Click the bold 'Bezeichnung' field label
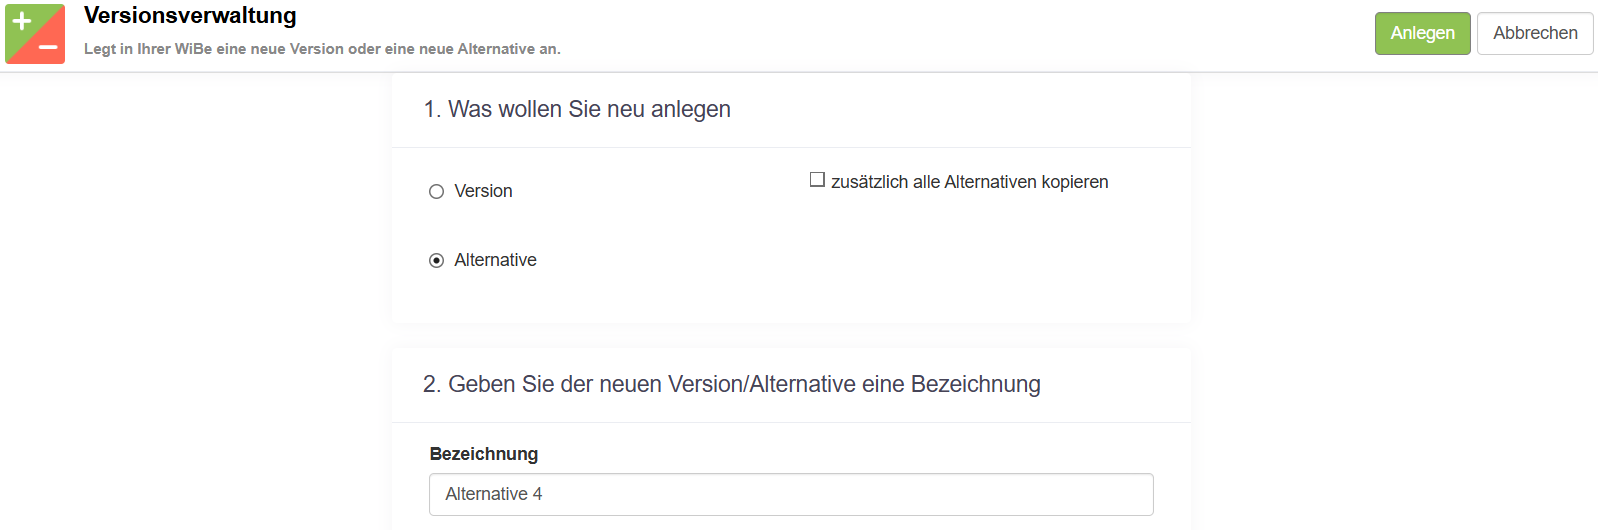The image size is (1598, 530). [484, 454]
